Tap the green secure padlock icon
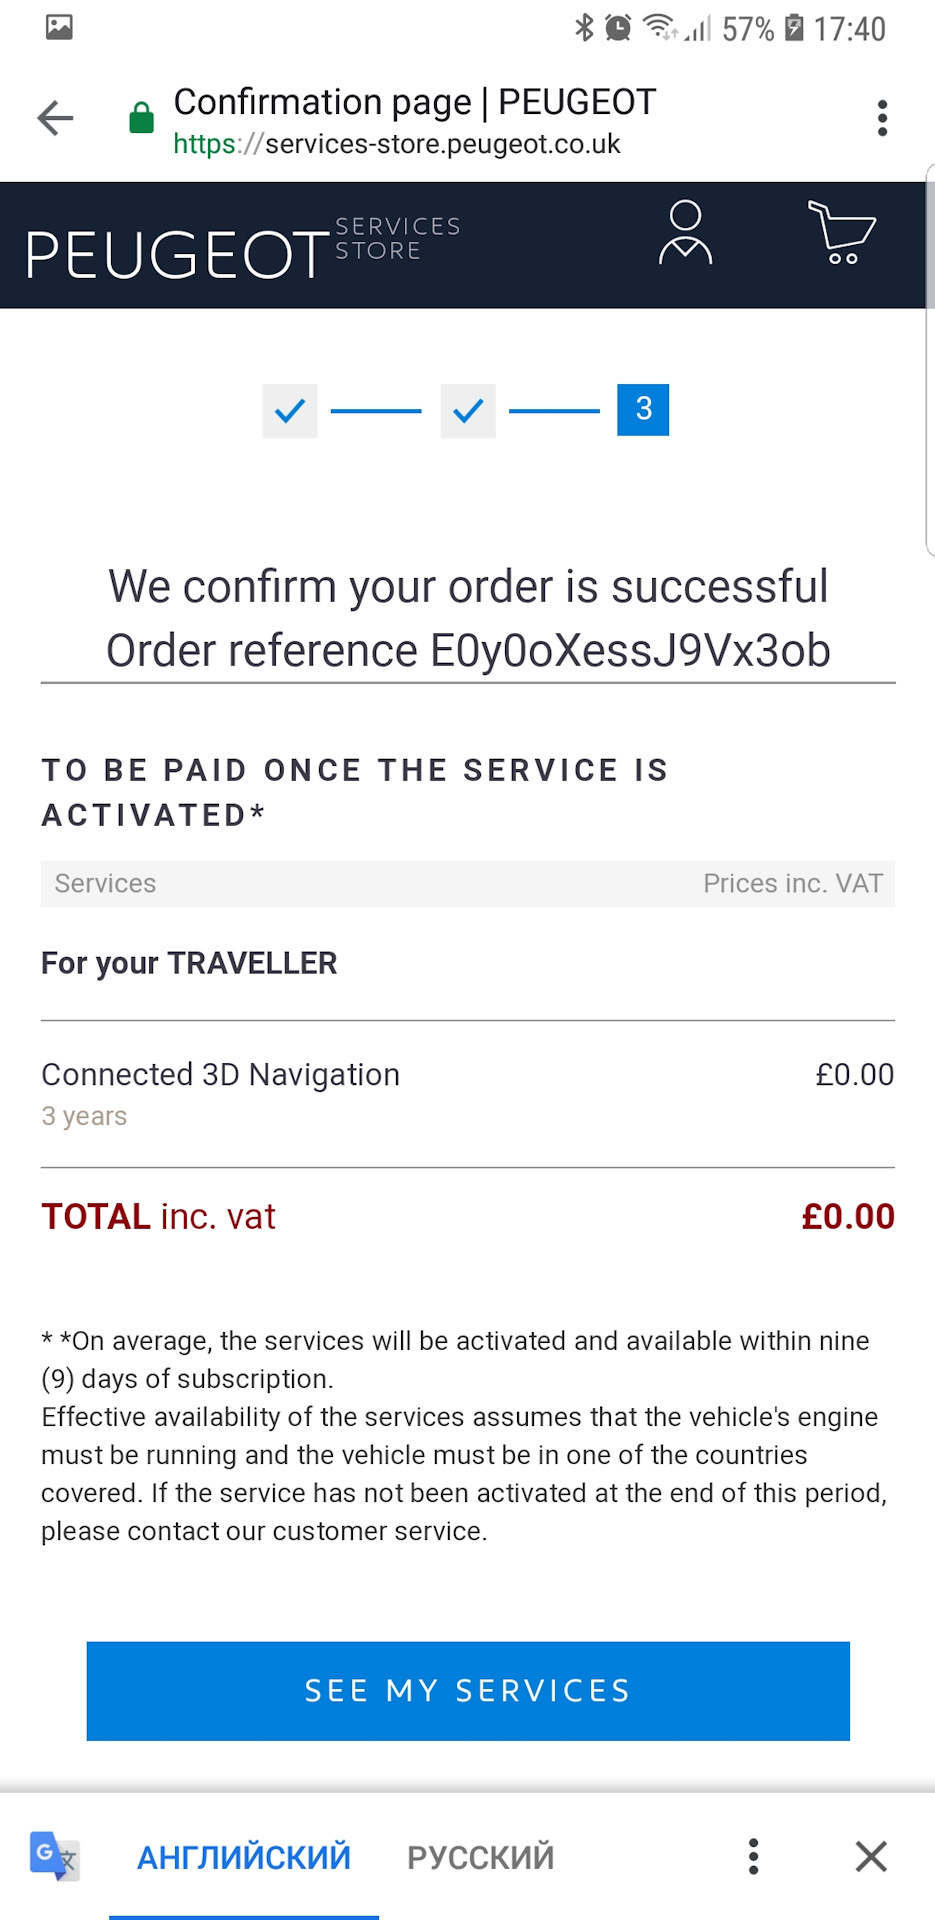935x1920 pixels. (142, 118)
